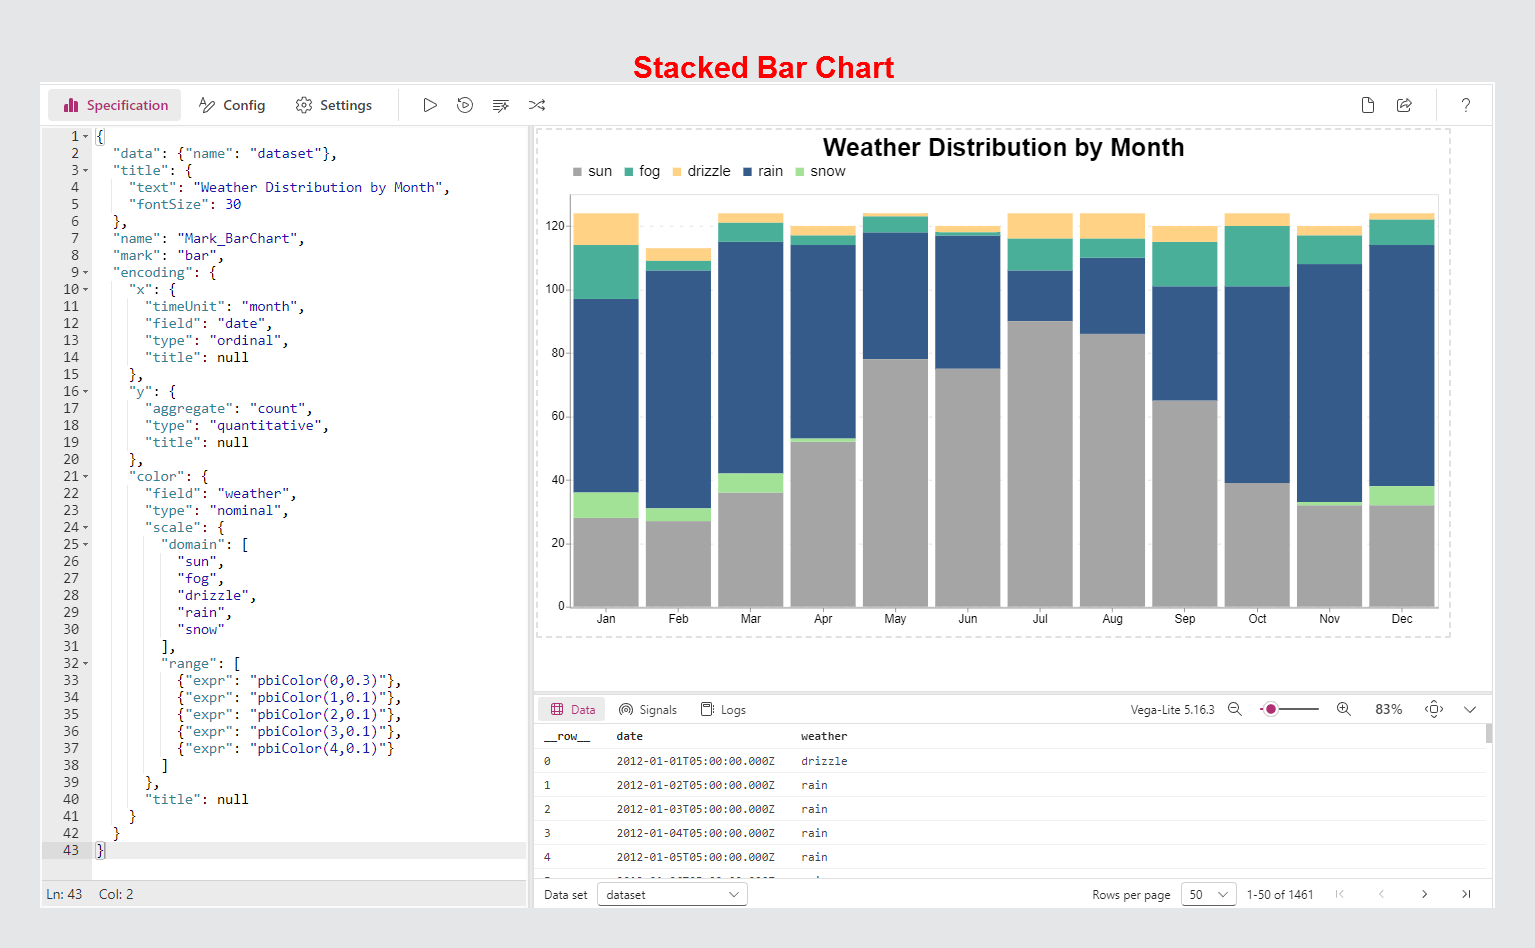Advance to next data page with right arrow
This screenshot has width=1535, height=948.
click(x=1424, y=894)
